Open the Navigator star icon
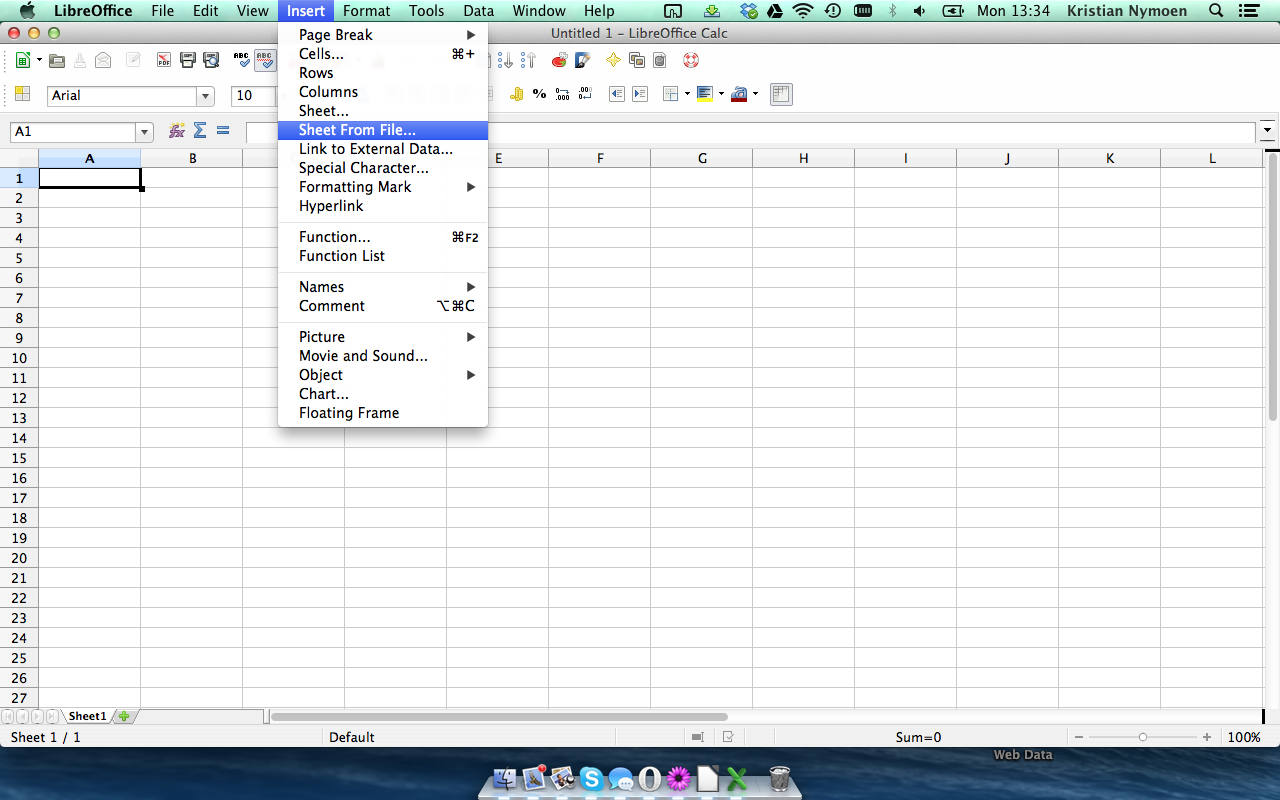This screenshot has height=800, width=1280. point(613,60)
